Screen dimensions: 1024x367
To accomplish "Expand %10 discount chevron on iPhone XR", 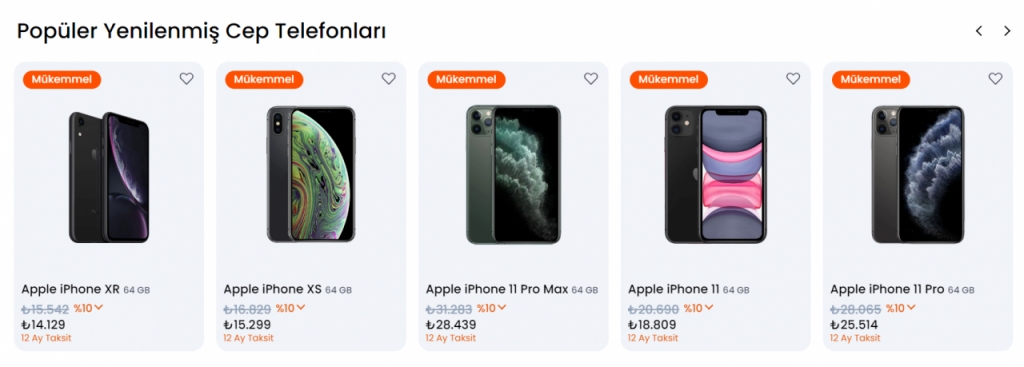I will (99, 308).
